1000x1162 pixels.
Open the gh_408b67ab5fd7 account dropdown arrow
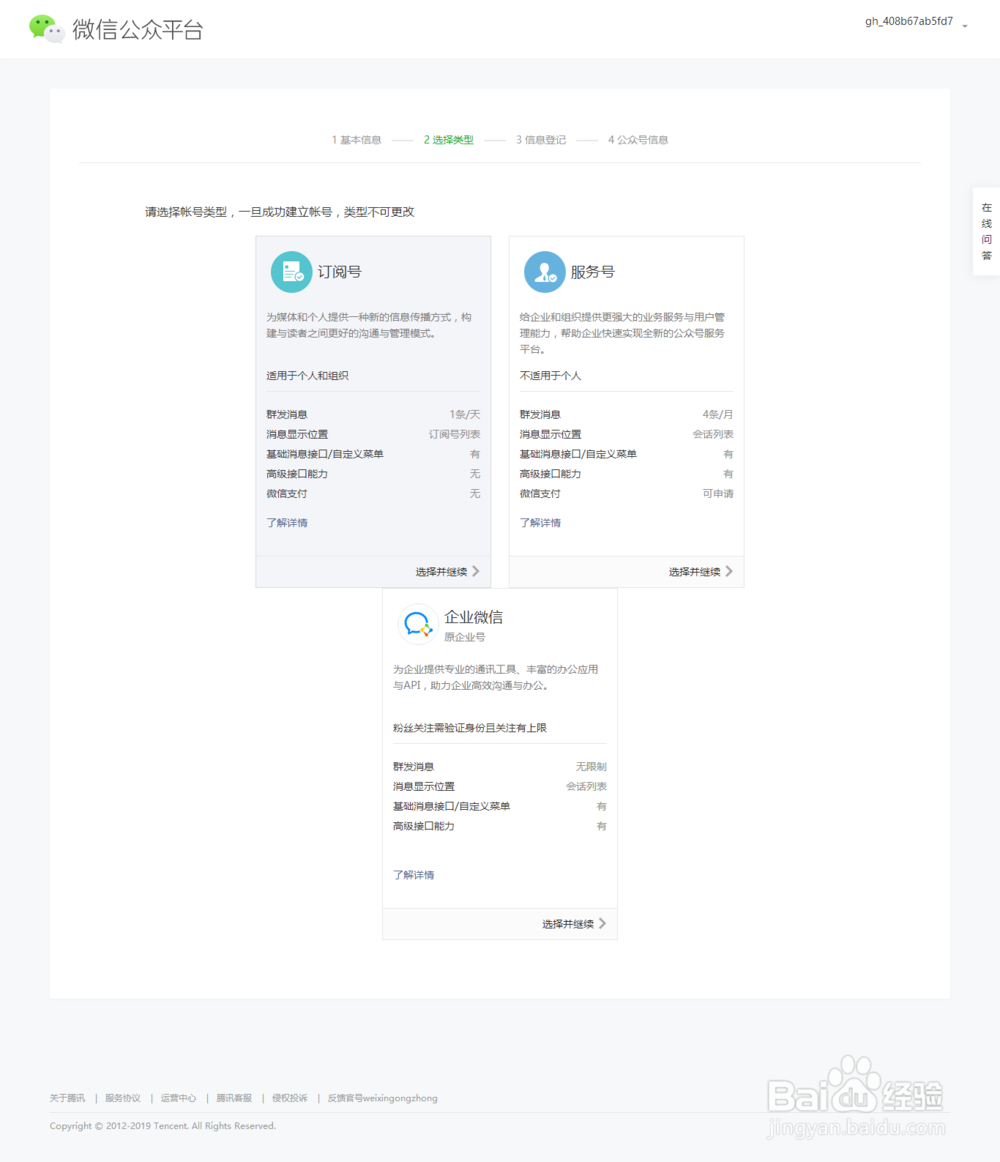coord(964,26)
